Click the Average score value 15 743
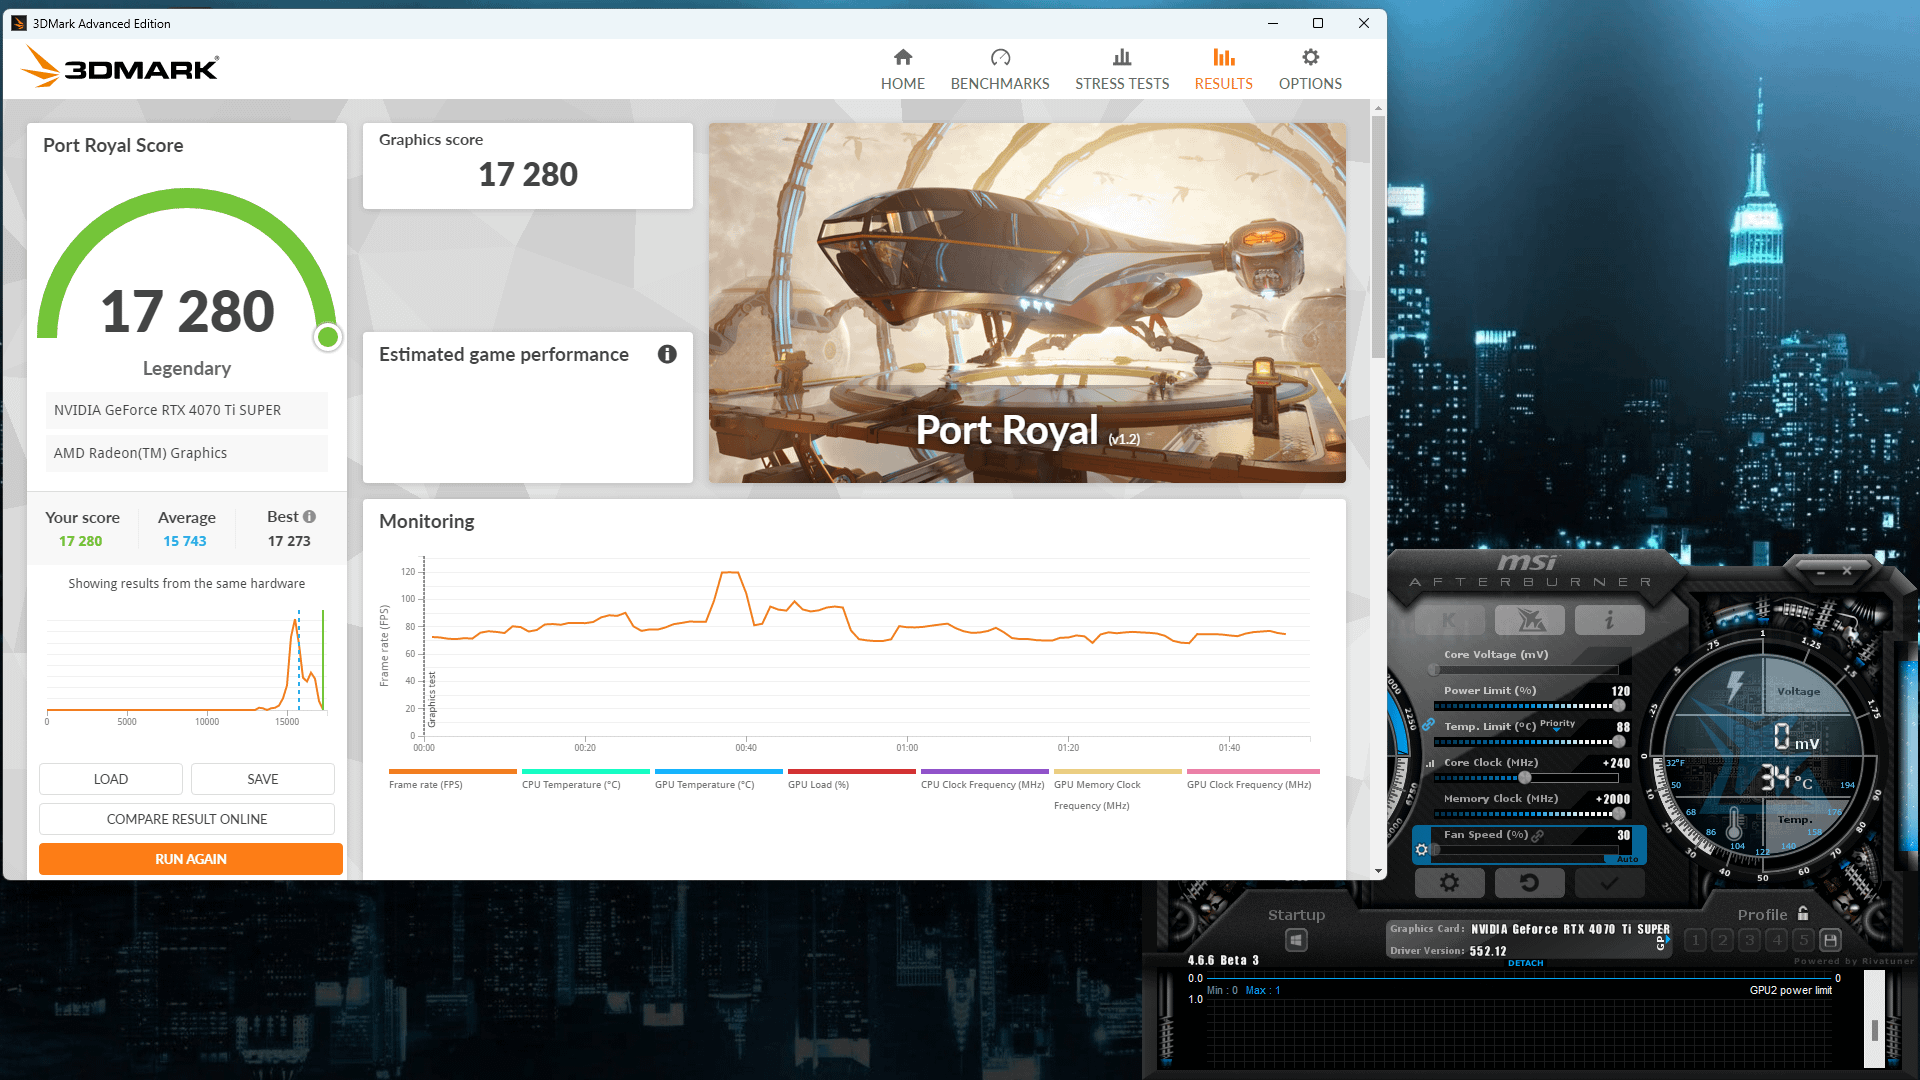This screenshot has width=1920, height=1080. point(185,541)
